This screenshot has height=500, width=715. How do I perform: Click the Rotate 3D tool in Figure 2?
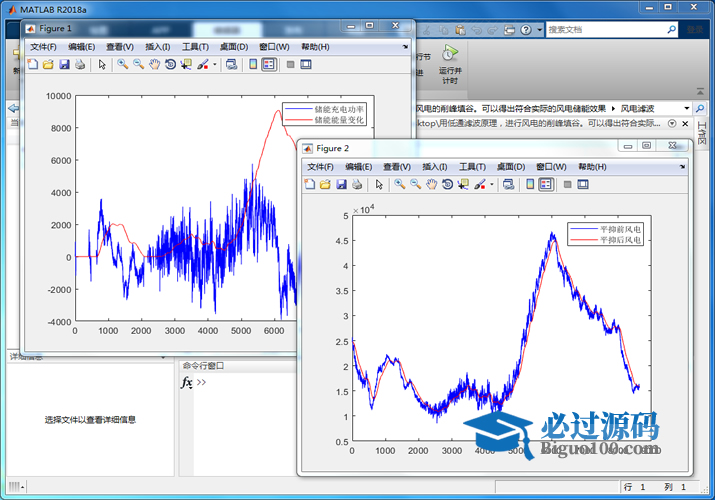[x=447, y=184]
